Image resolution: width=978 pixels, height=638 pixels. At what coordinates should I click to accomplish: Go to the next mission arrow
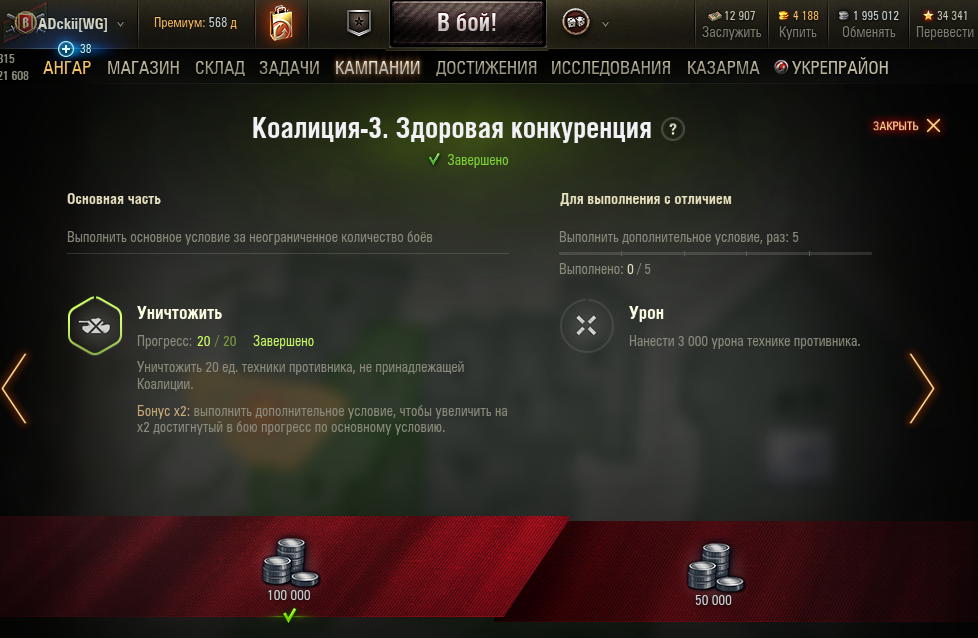[x=921, y=389]
